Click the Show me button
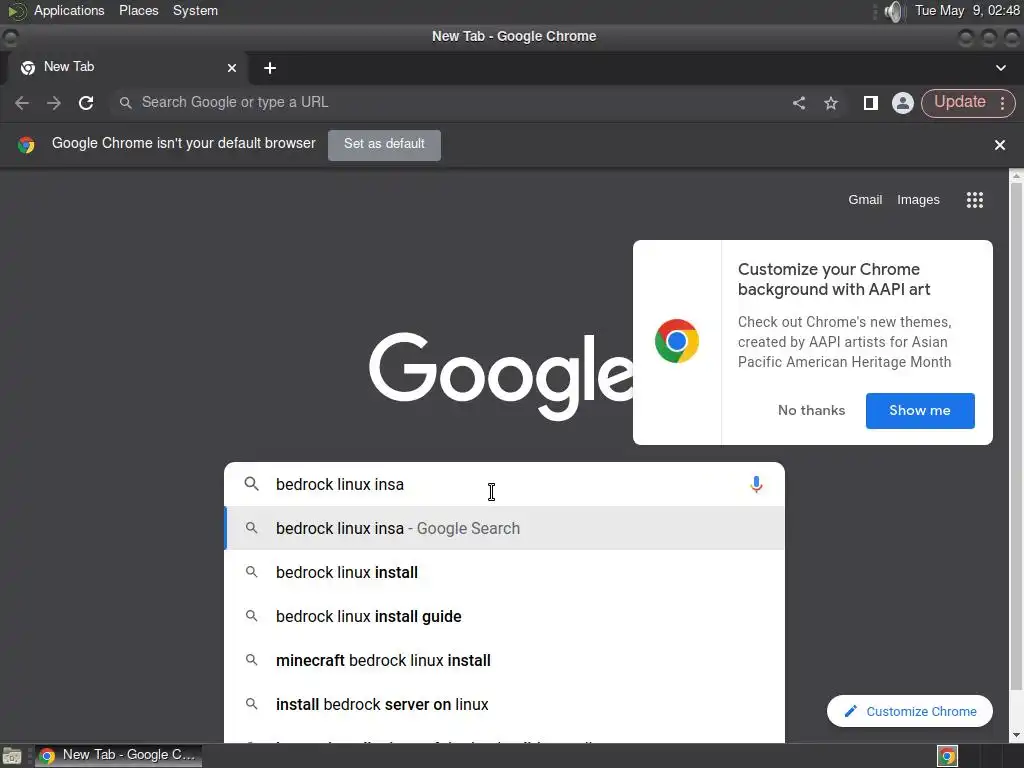This screenshot has height=768, width=1024. pyautogui.click(x=920, y=411)
